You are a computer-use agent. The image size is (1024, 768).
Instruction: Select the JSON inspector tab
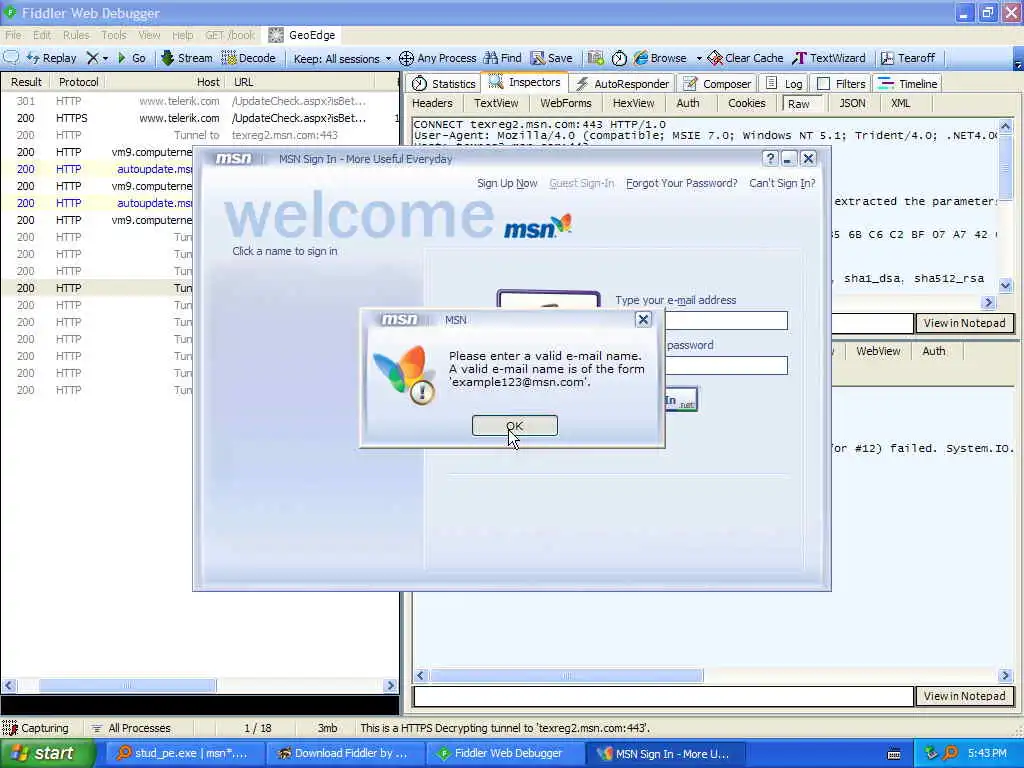pos(852,103)
